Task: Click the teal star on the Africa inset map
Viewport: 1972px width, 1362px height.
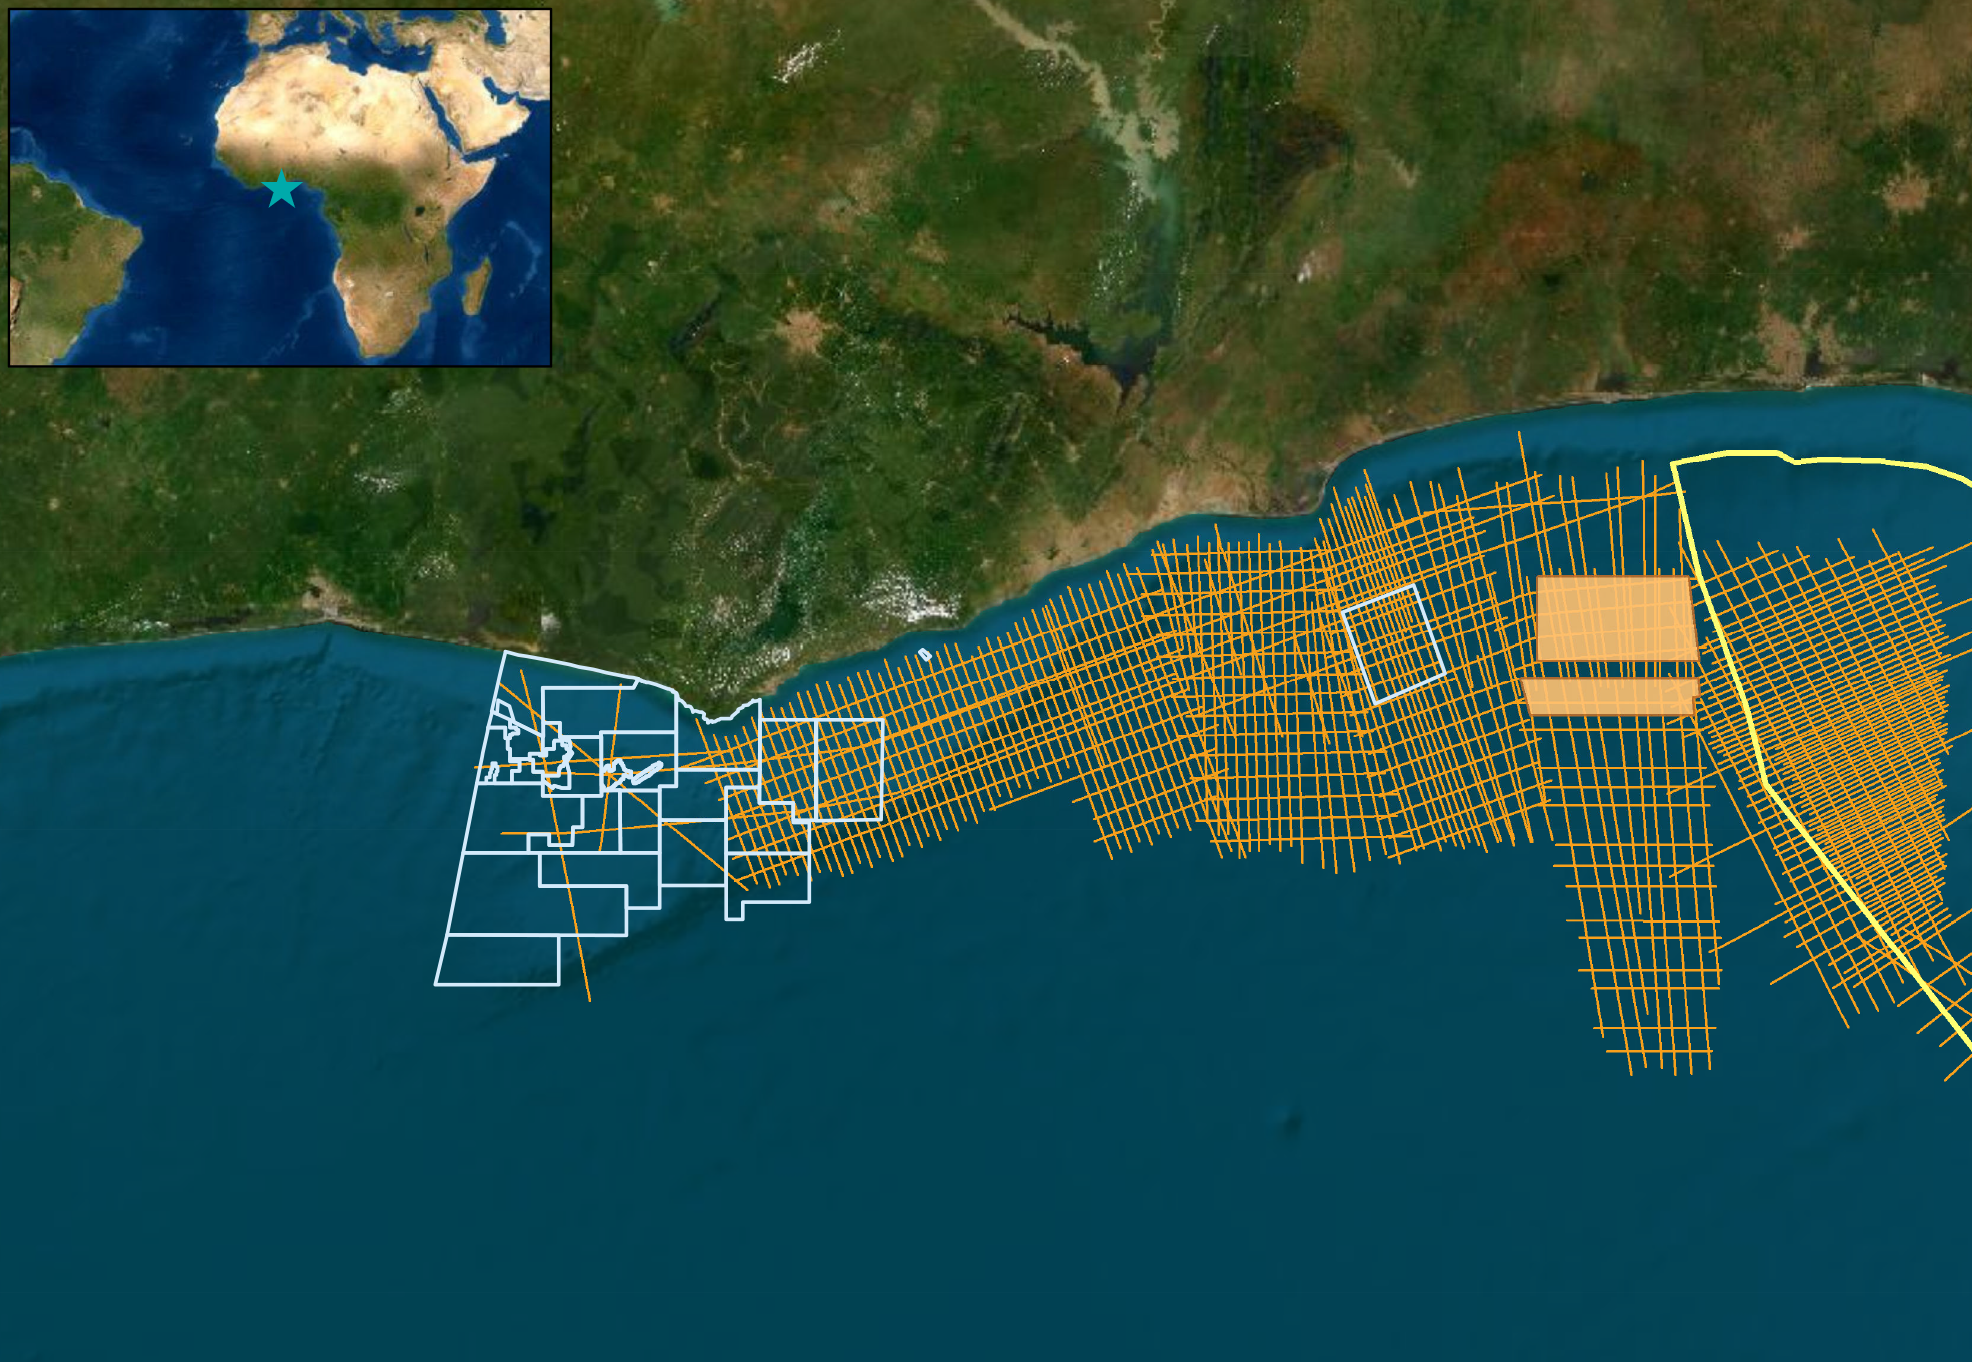Action: click(x=283, y=188)
